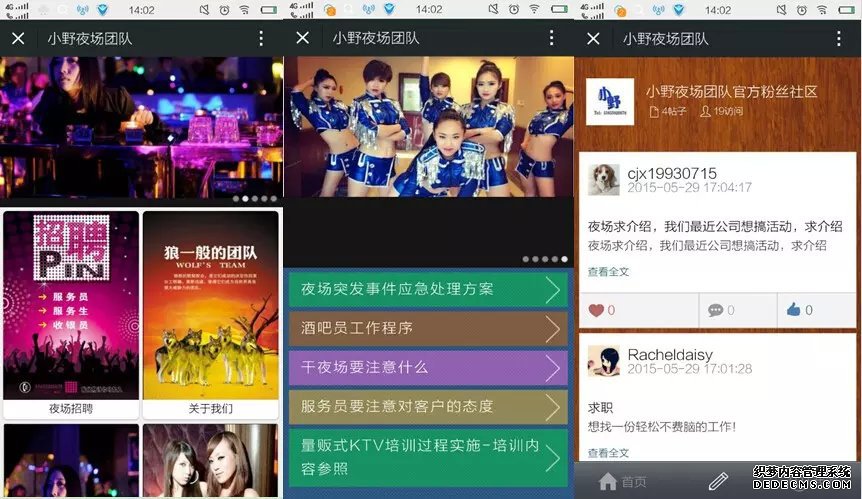The image size is (862, 499).
Task: Click the timestamp 2015-05-29 17:04:17
Action: coord(689,187)
